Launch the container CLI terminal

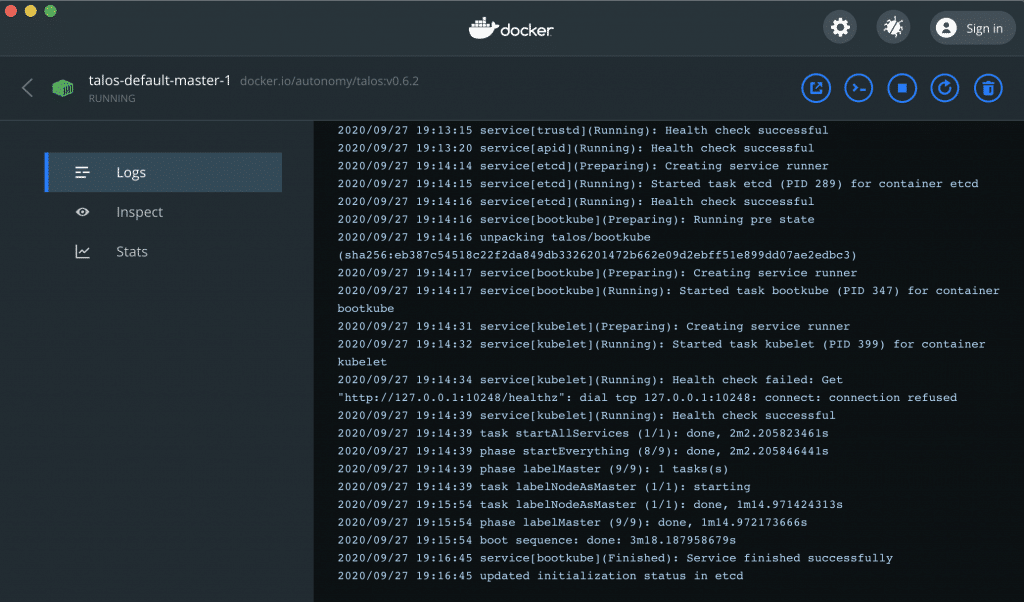[859, 88]
